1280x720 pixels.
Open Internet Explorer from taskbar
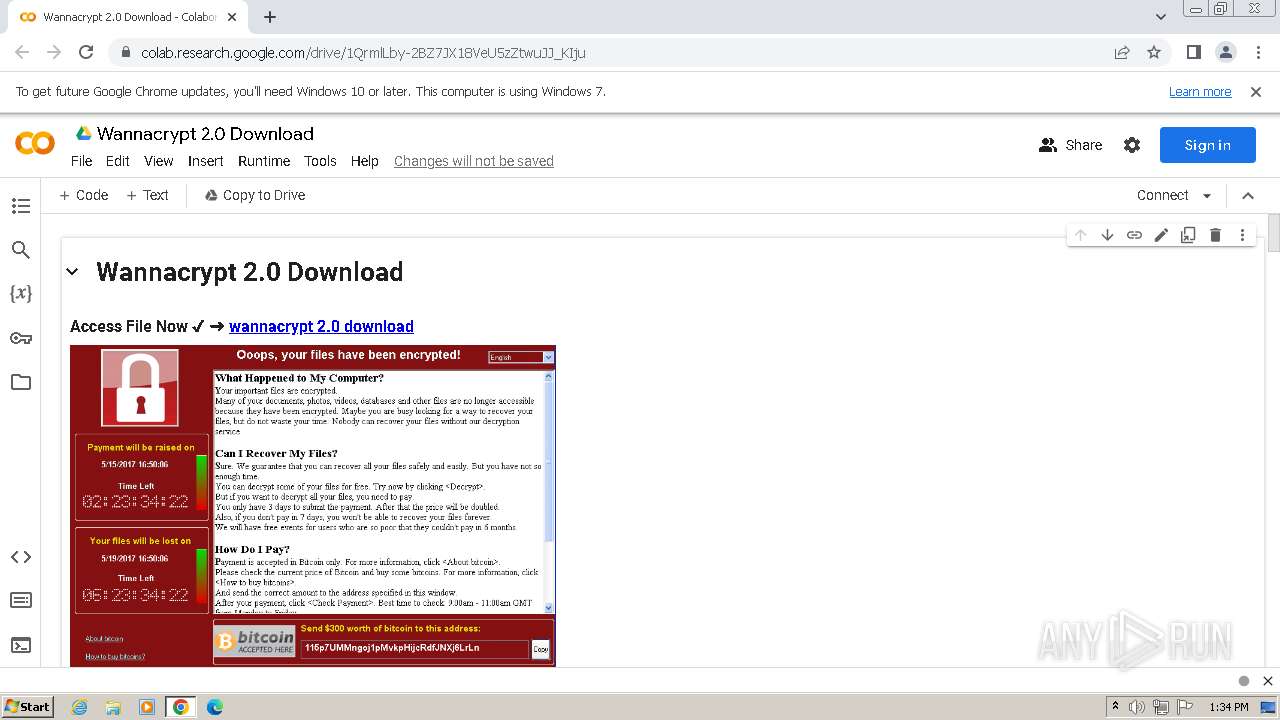80,707
